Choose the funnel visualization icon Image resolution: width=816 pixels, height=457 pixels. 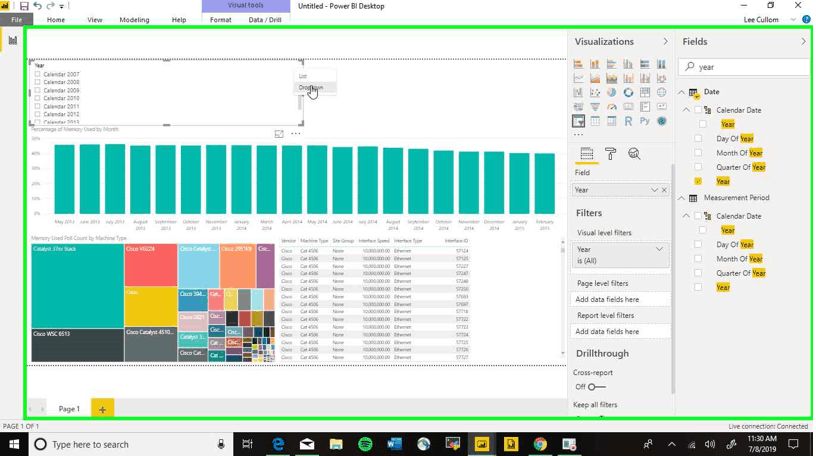[x=595, y=107]
